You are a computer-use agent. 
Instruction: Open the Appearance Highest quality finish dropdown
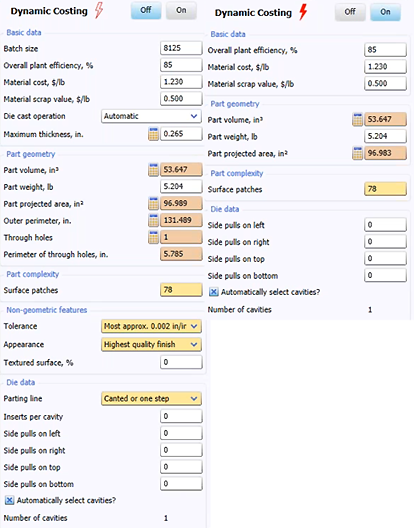click(151, 344)
